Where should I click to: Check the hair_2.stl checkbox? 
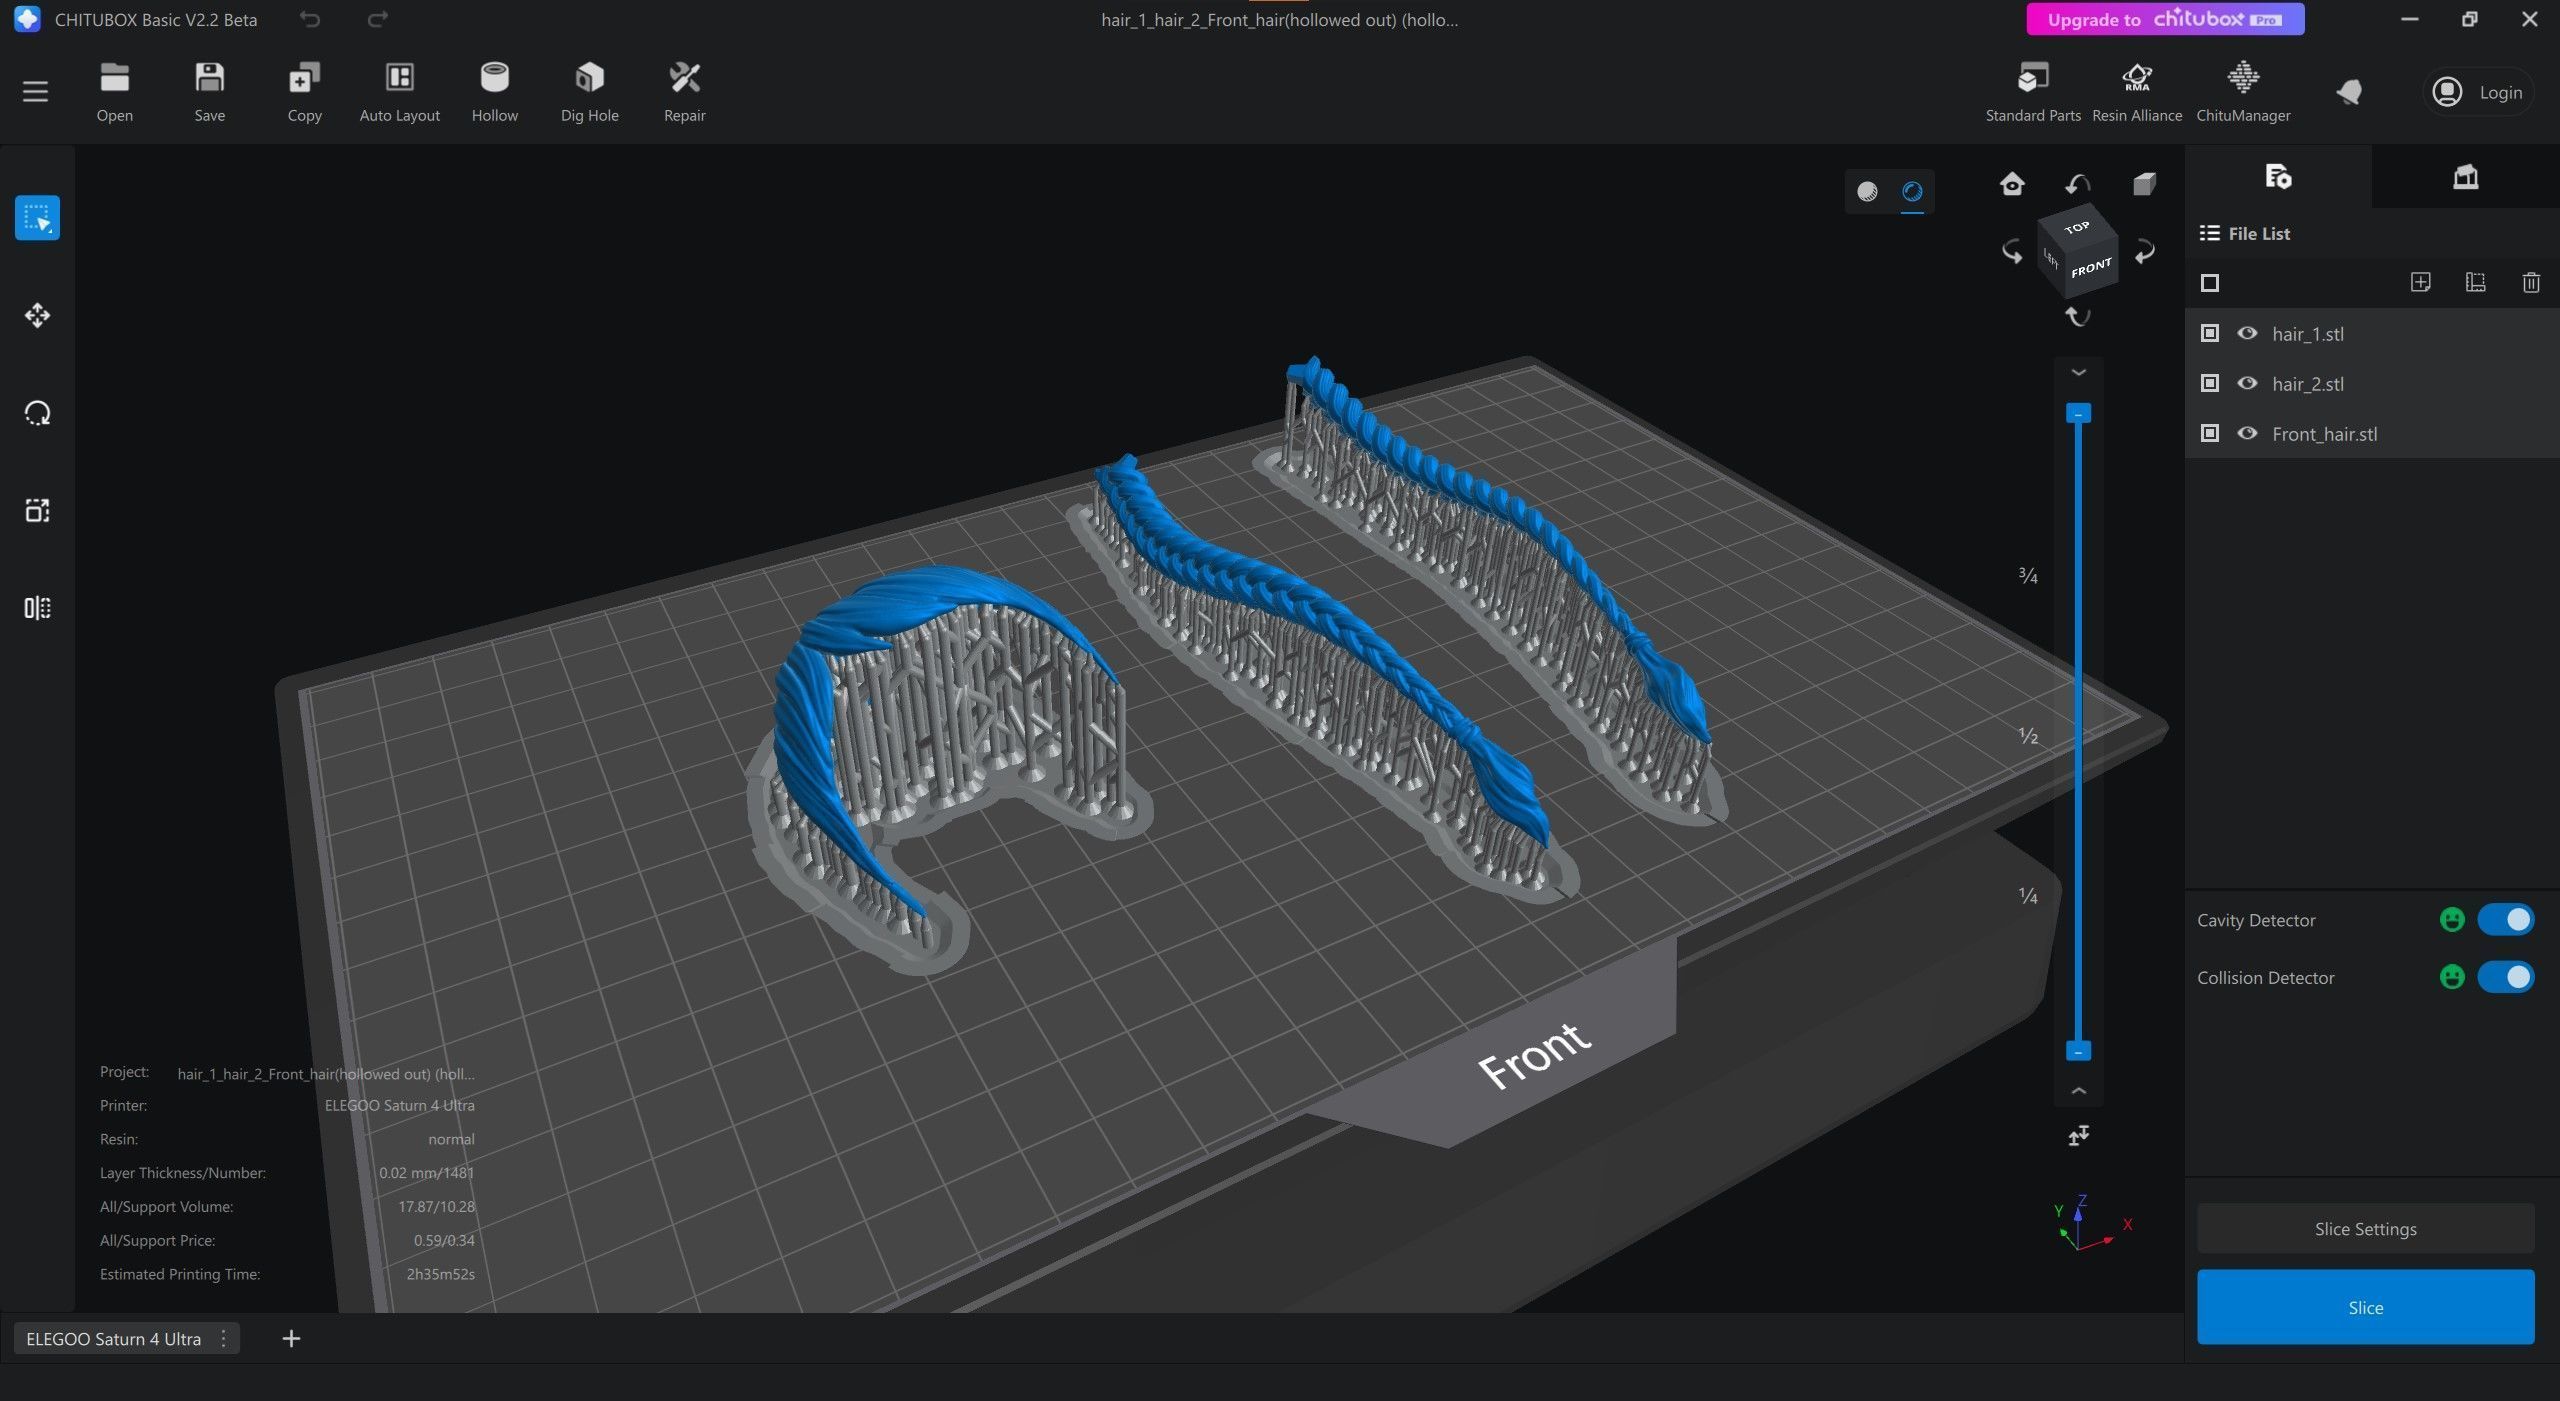[x=2210, y=383]
